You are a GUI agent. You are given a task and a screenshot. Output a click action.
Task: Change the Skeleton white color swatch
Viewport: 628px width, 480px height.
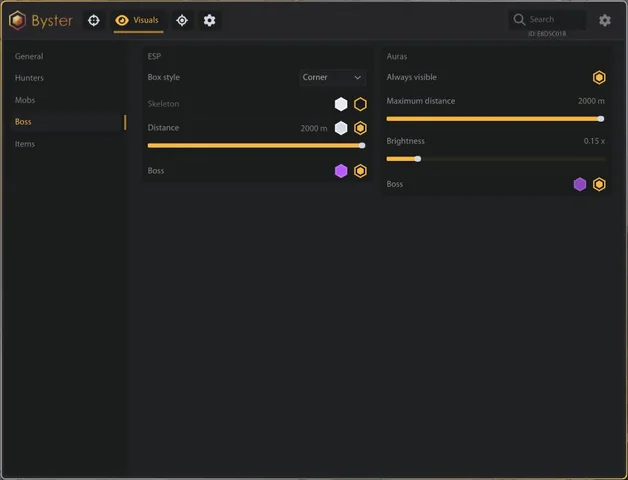coord(341,104)
